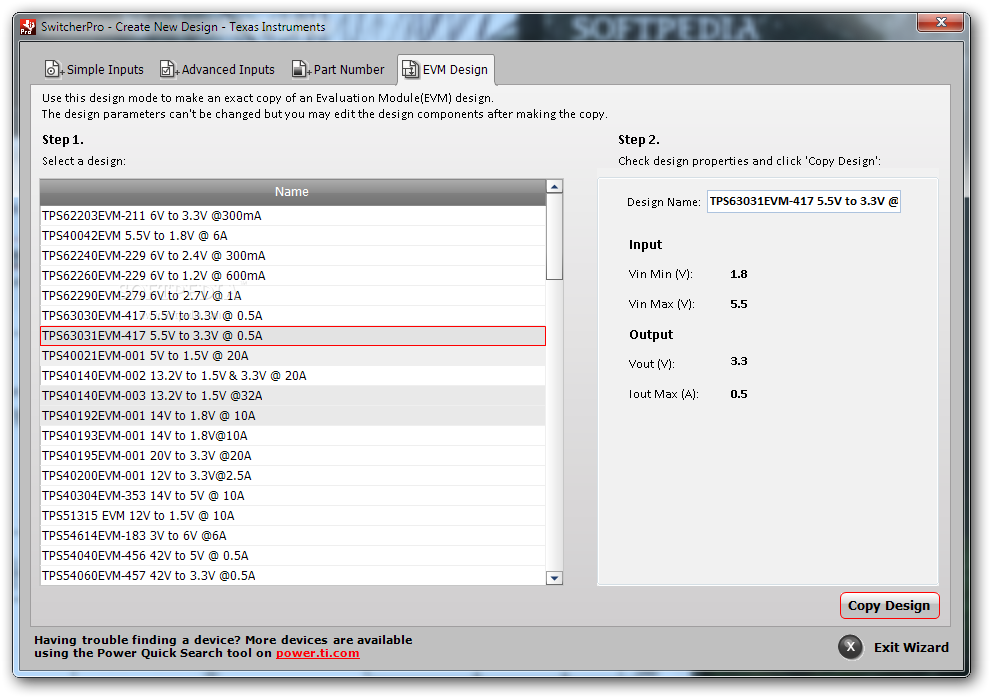Click the Exit Wizard label
Screen dimensions: 991x698
[x=911, y=647]
